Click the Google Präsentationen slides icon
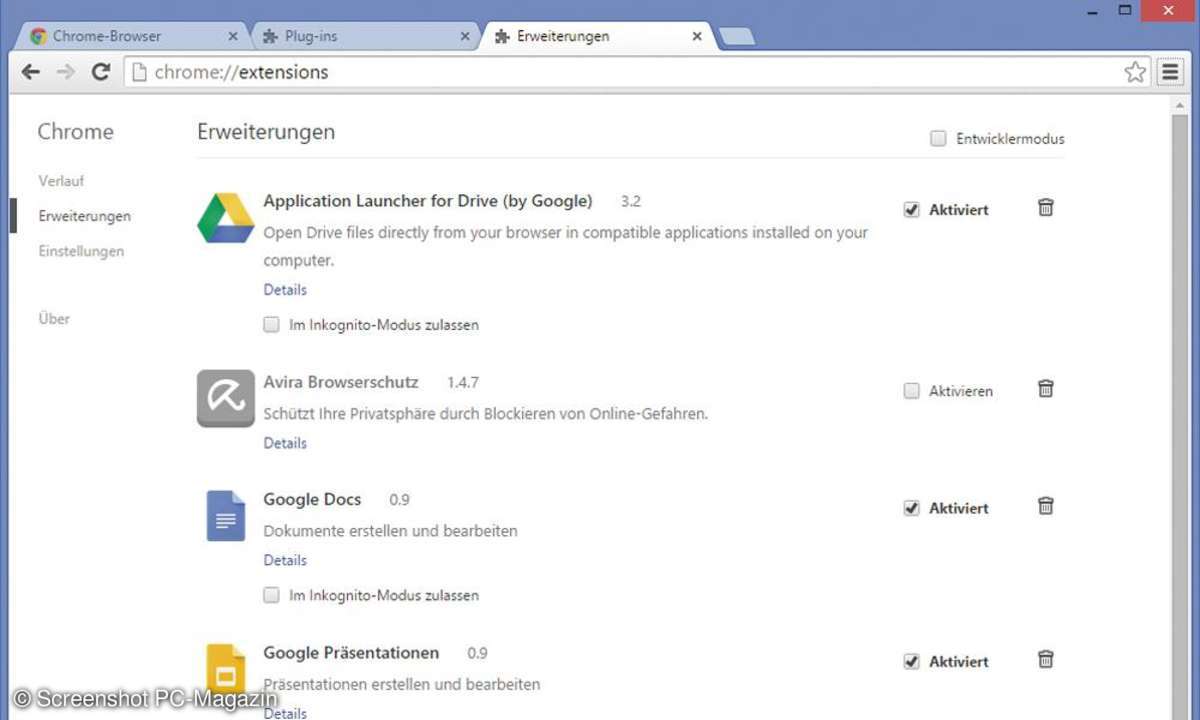Image resolution: width=1200 pixels, height=720 pixels. pos(226,670)
